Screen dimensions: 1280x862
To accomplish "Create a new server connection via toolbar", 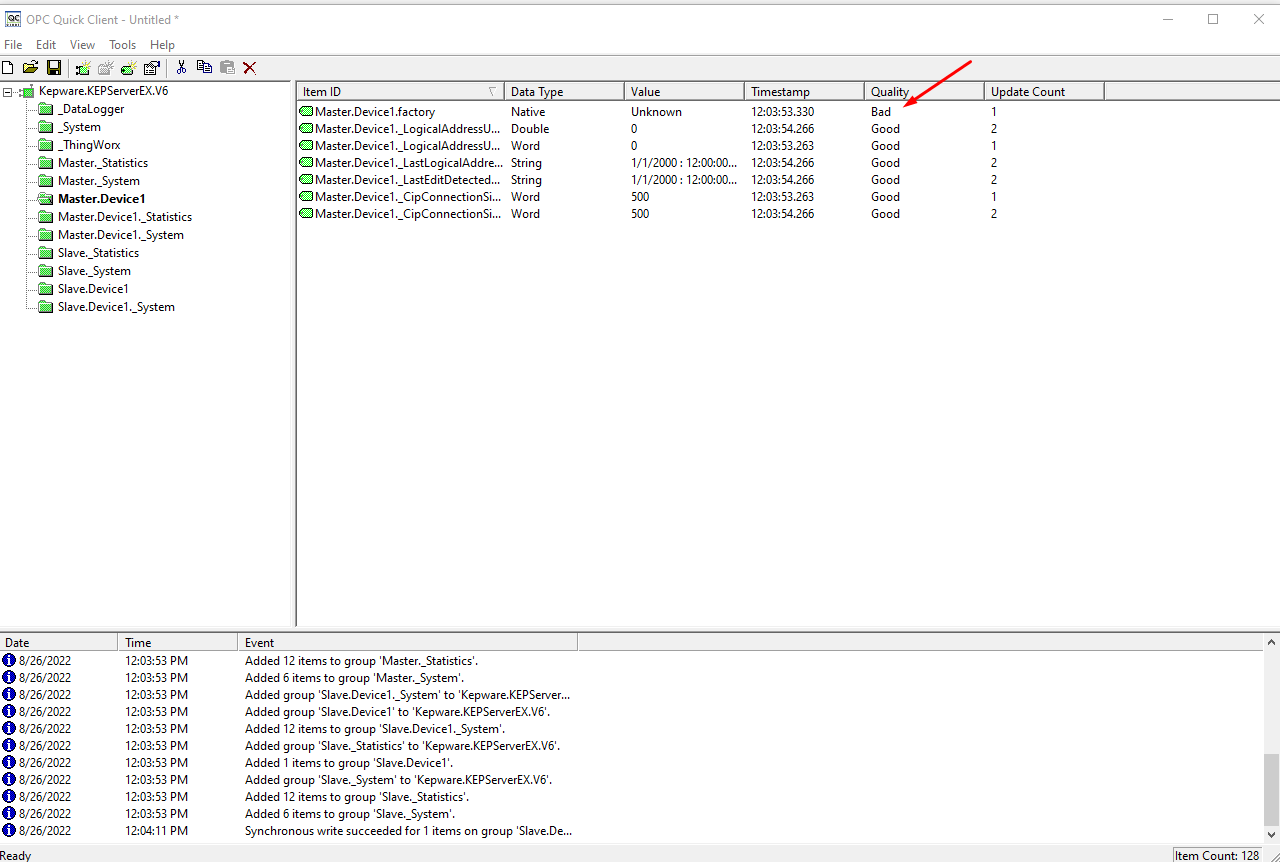I will tap(82, 67).
